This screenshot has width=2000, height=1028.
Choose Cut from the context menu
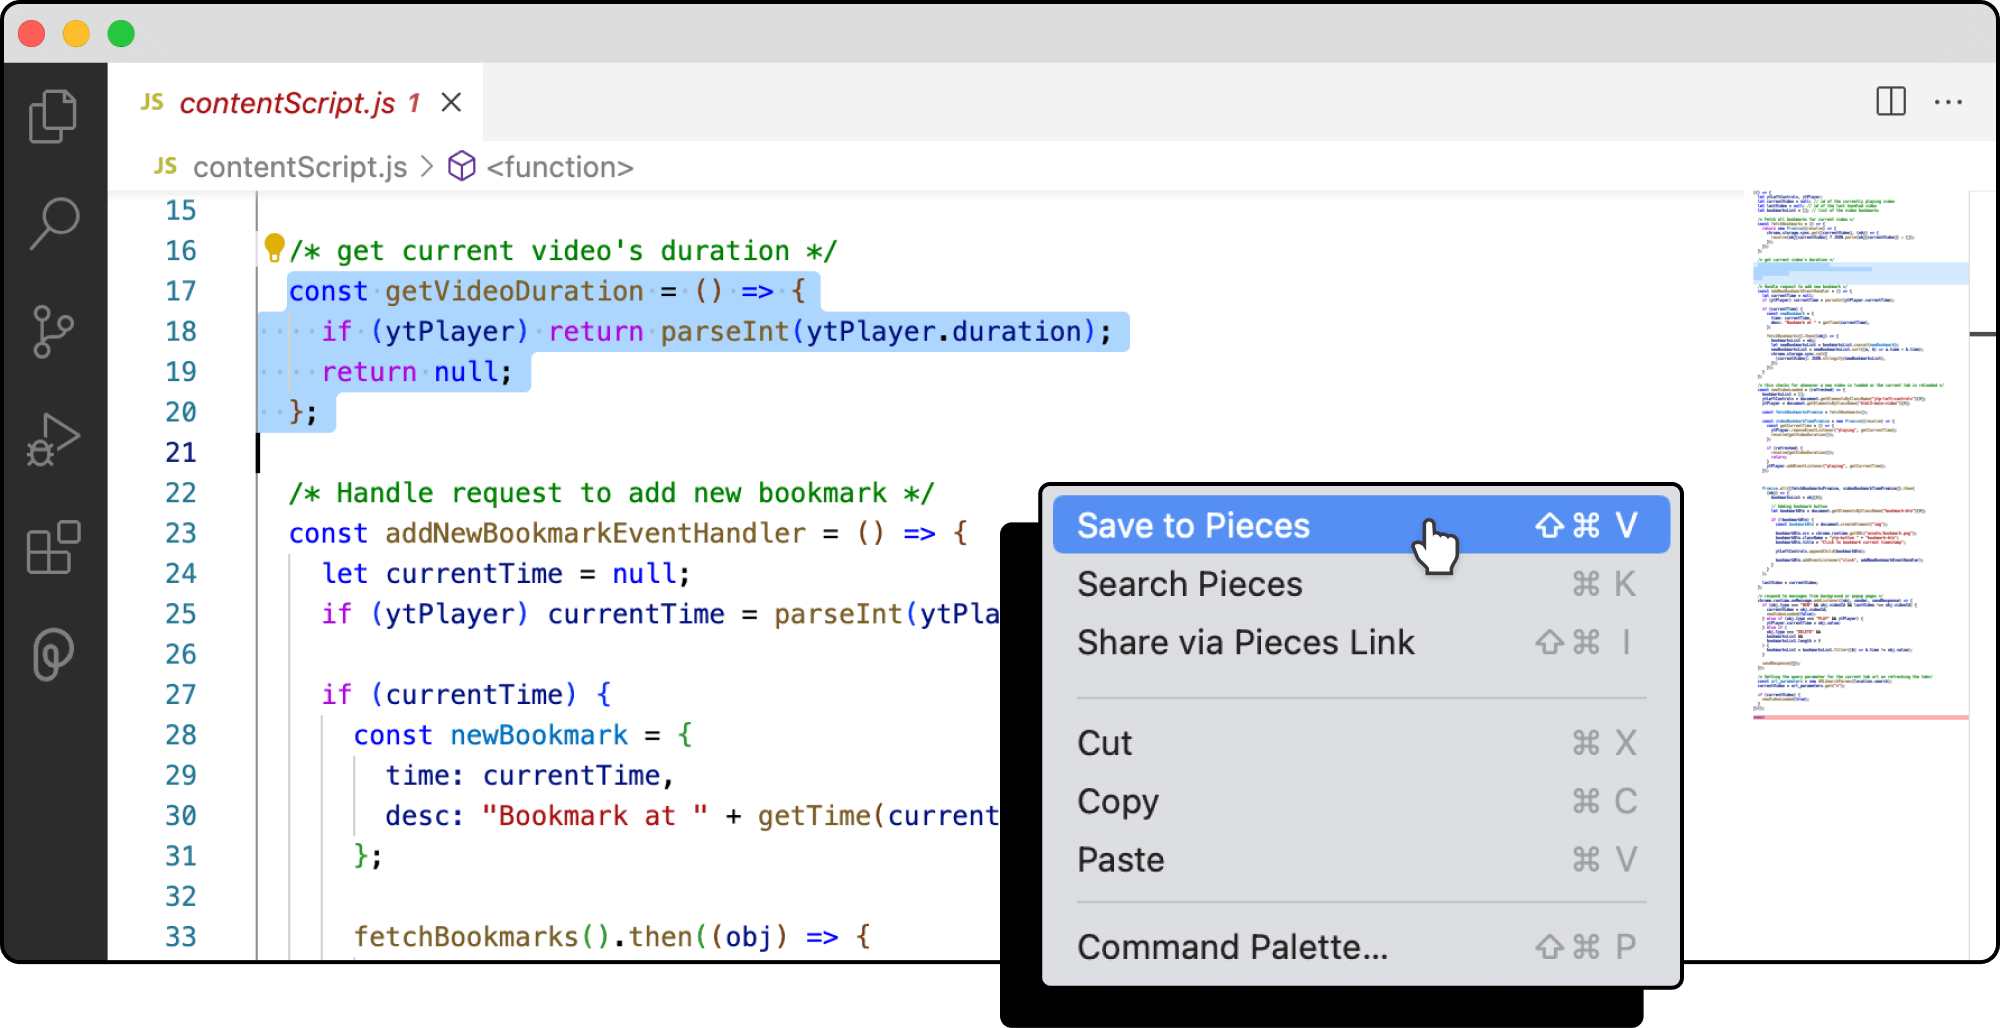(1361, 743)
